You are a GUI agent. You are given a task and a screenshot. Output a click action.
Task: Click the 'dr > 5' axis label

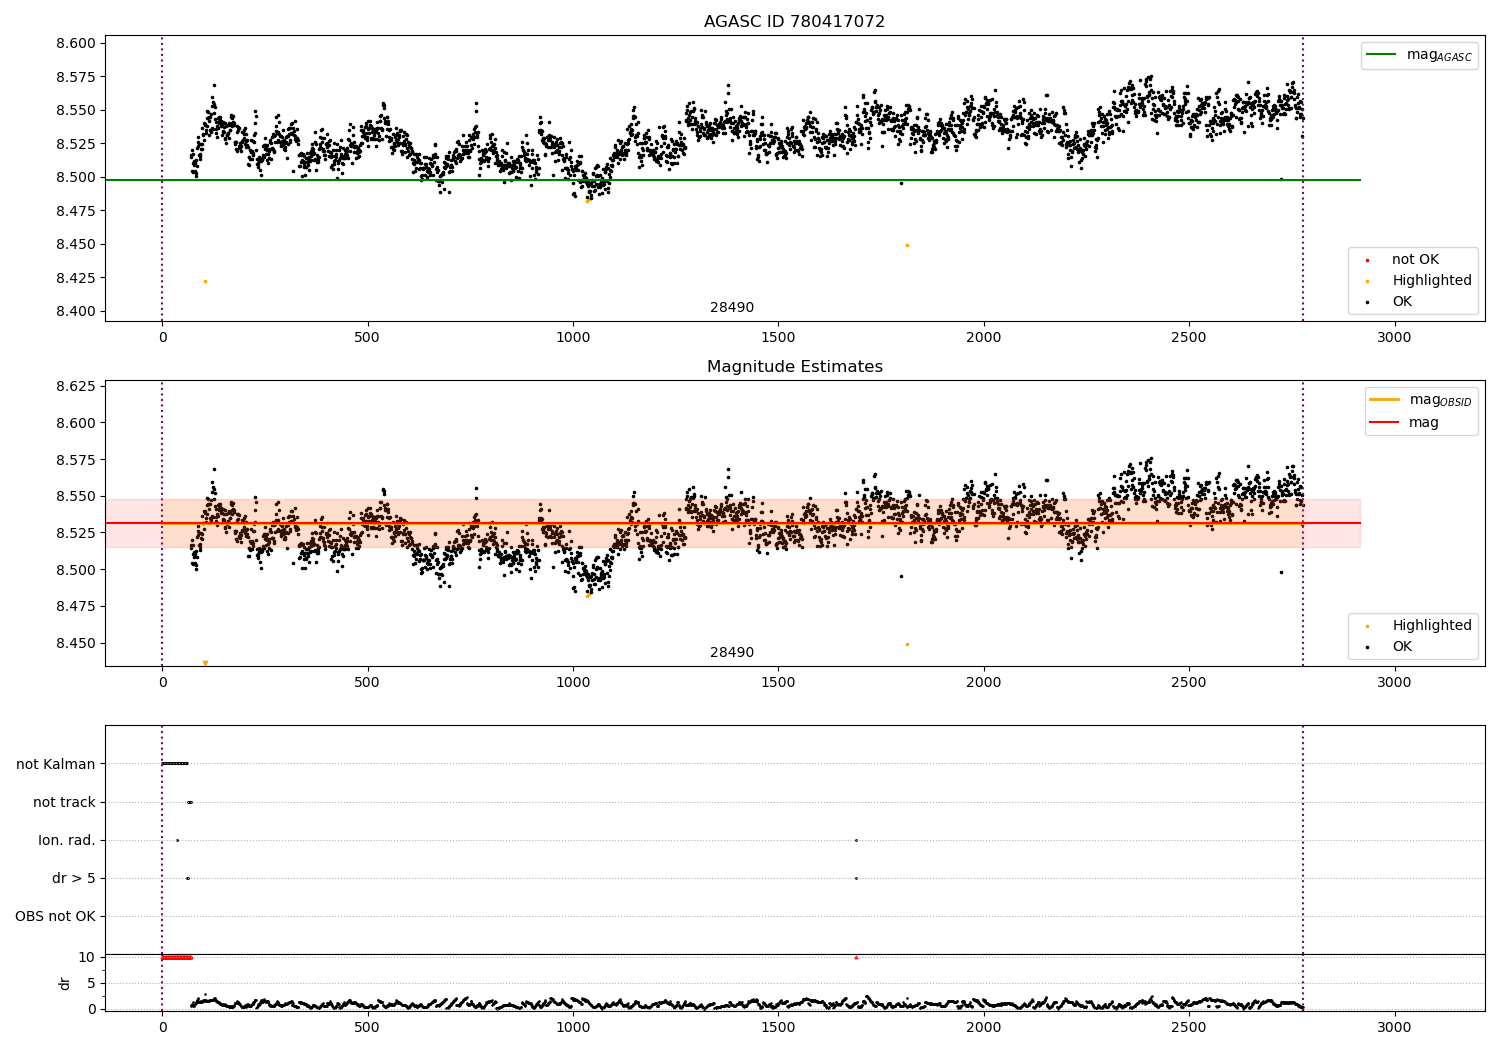pyautogui.click(x=74, y=878)
